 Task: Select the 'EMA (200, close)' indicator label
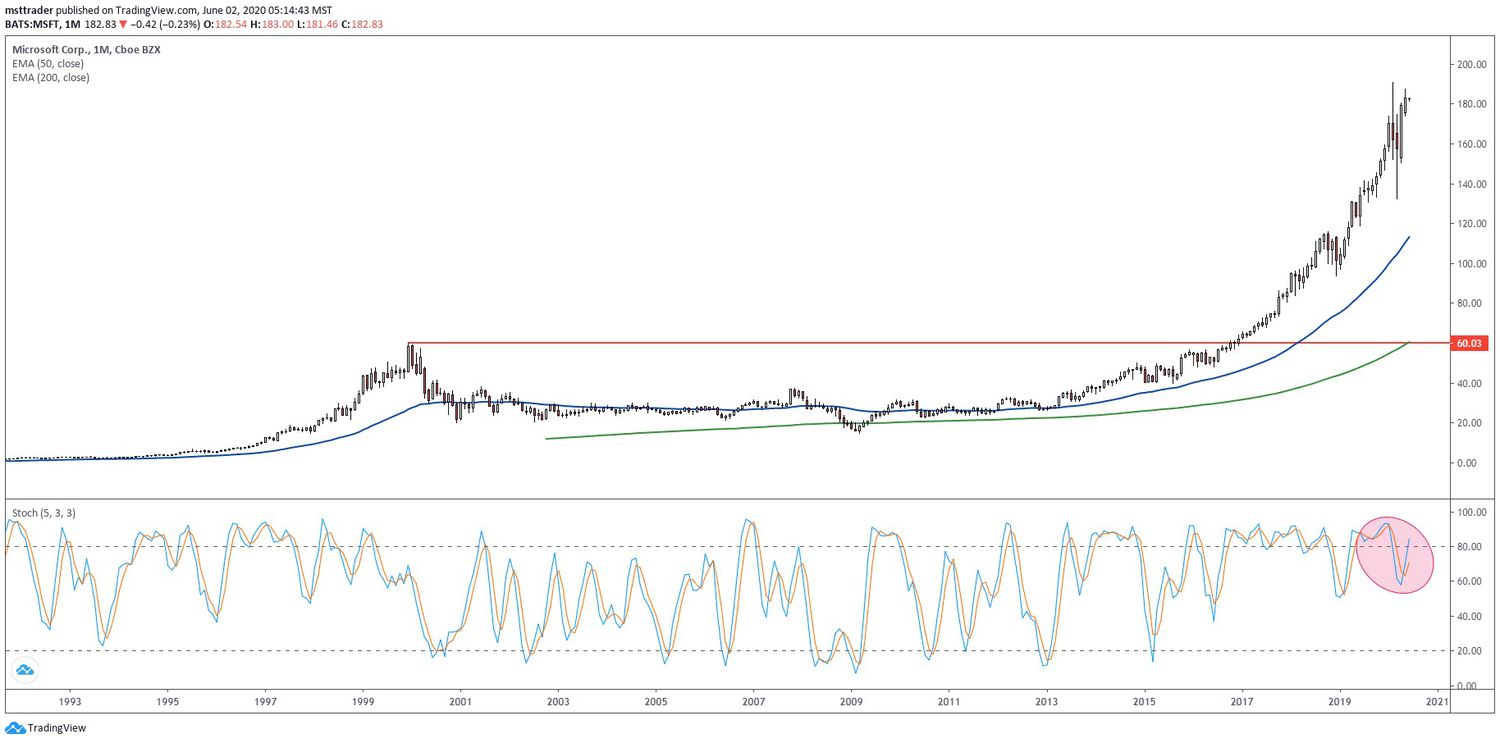coord(51,77)
